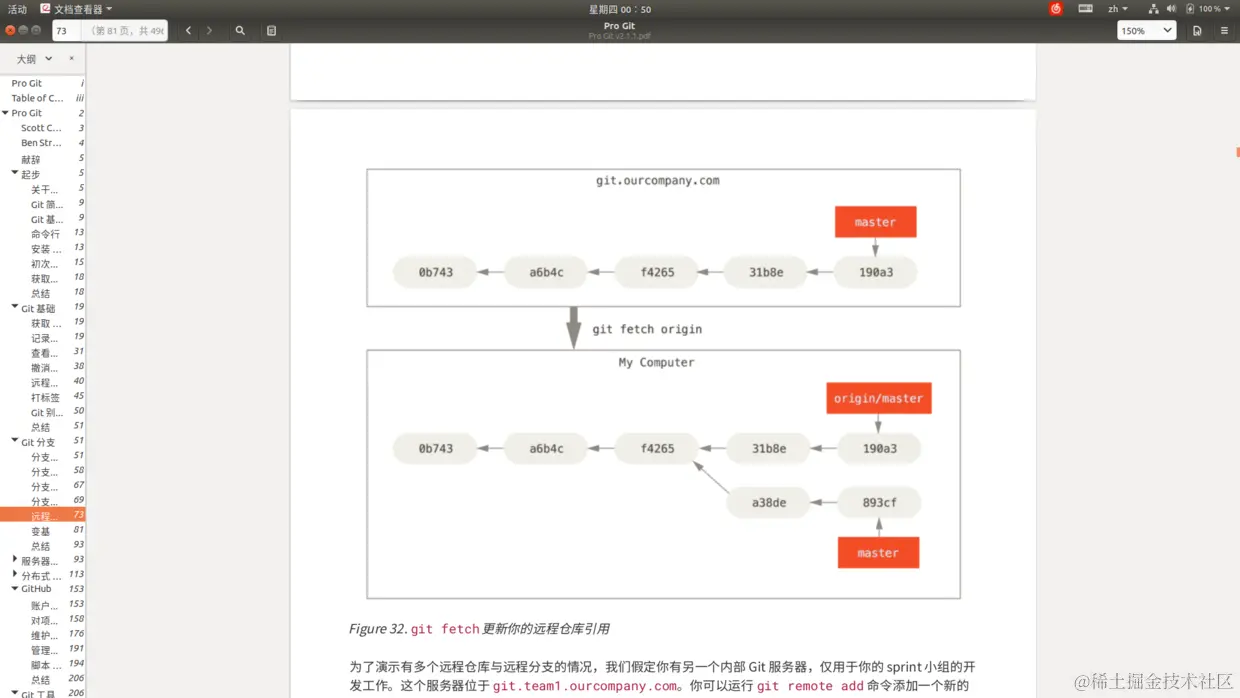Collapse the Pro Git outline node
This screenshot has width=1240, height=698.
coord(6,113)
